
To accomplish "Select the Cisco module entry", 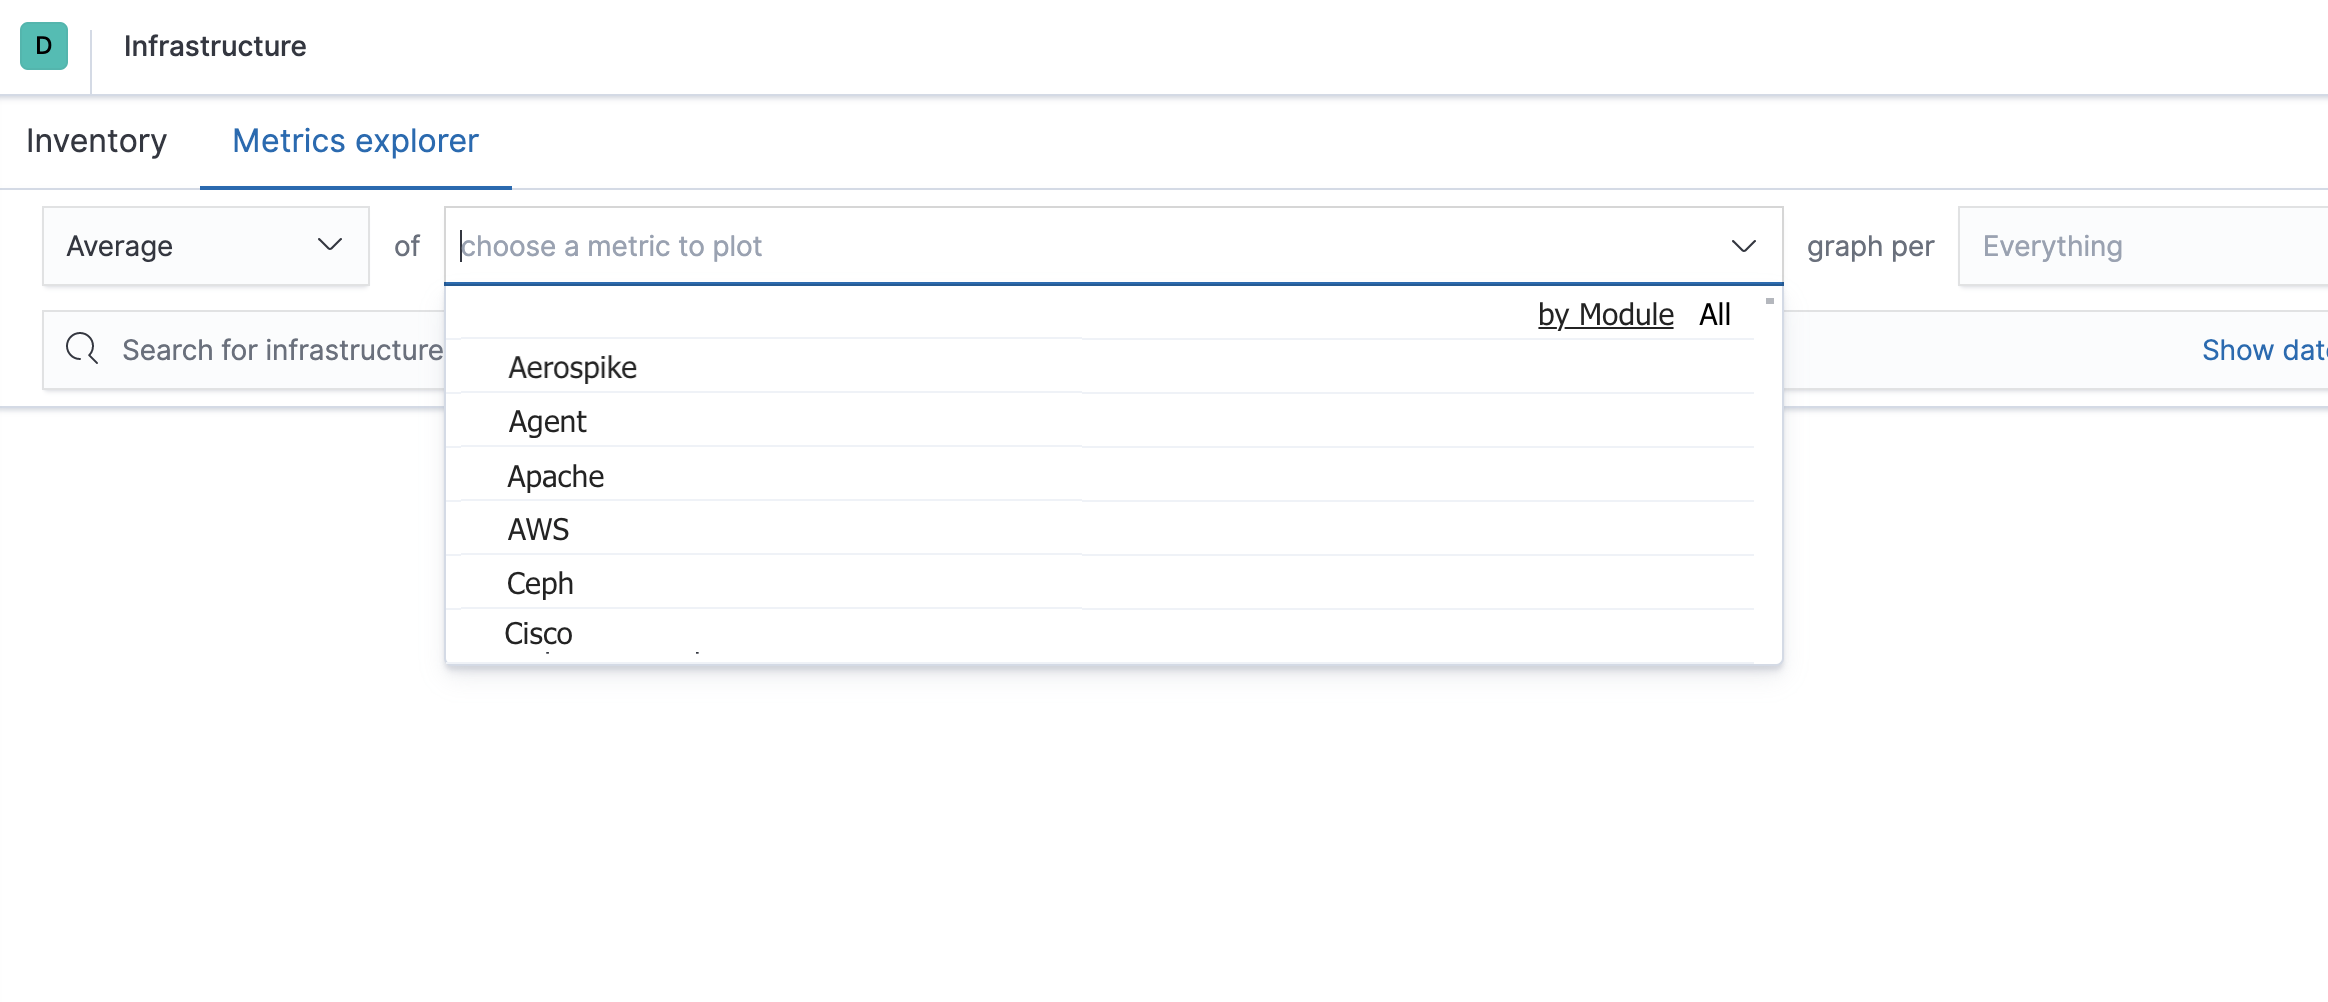I will coord(539,632).
